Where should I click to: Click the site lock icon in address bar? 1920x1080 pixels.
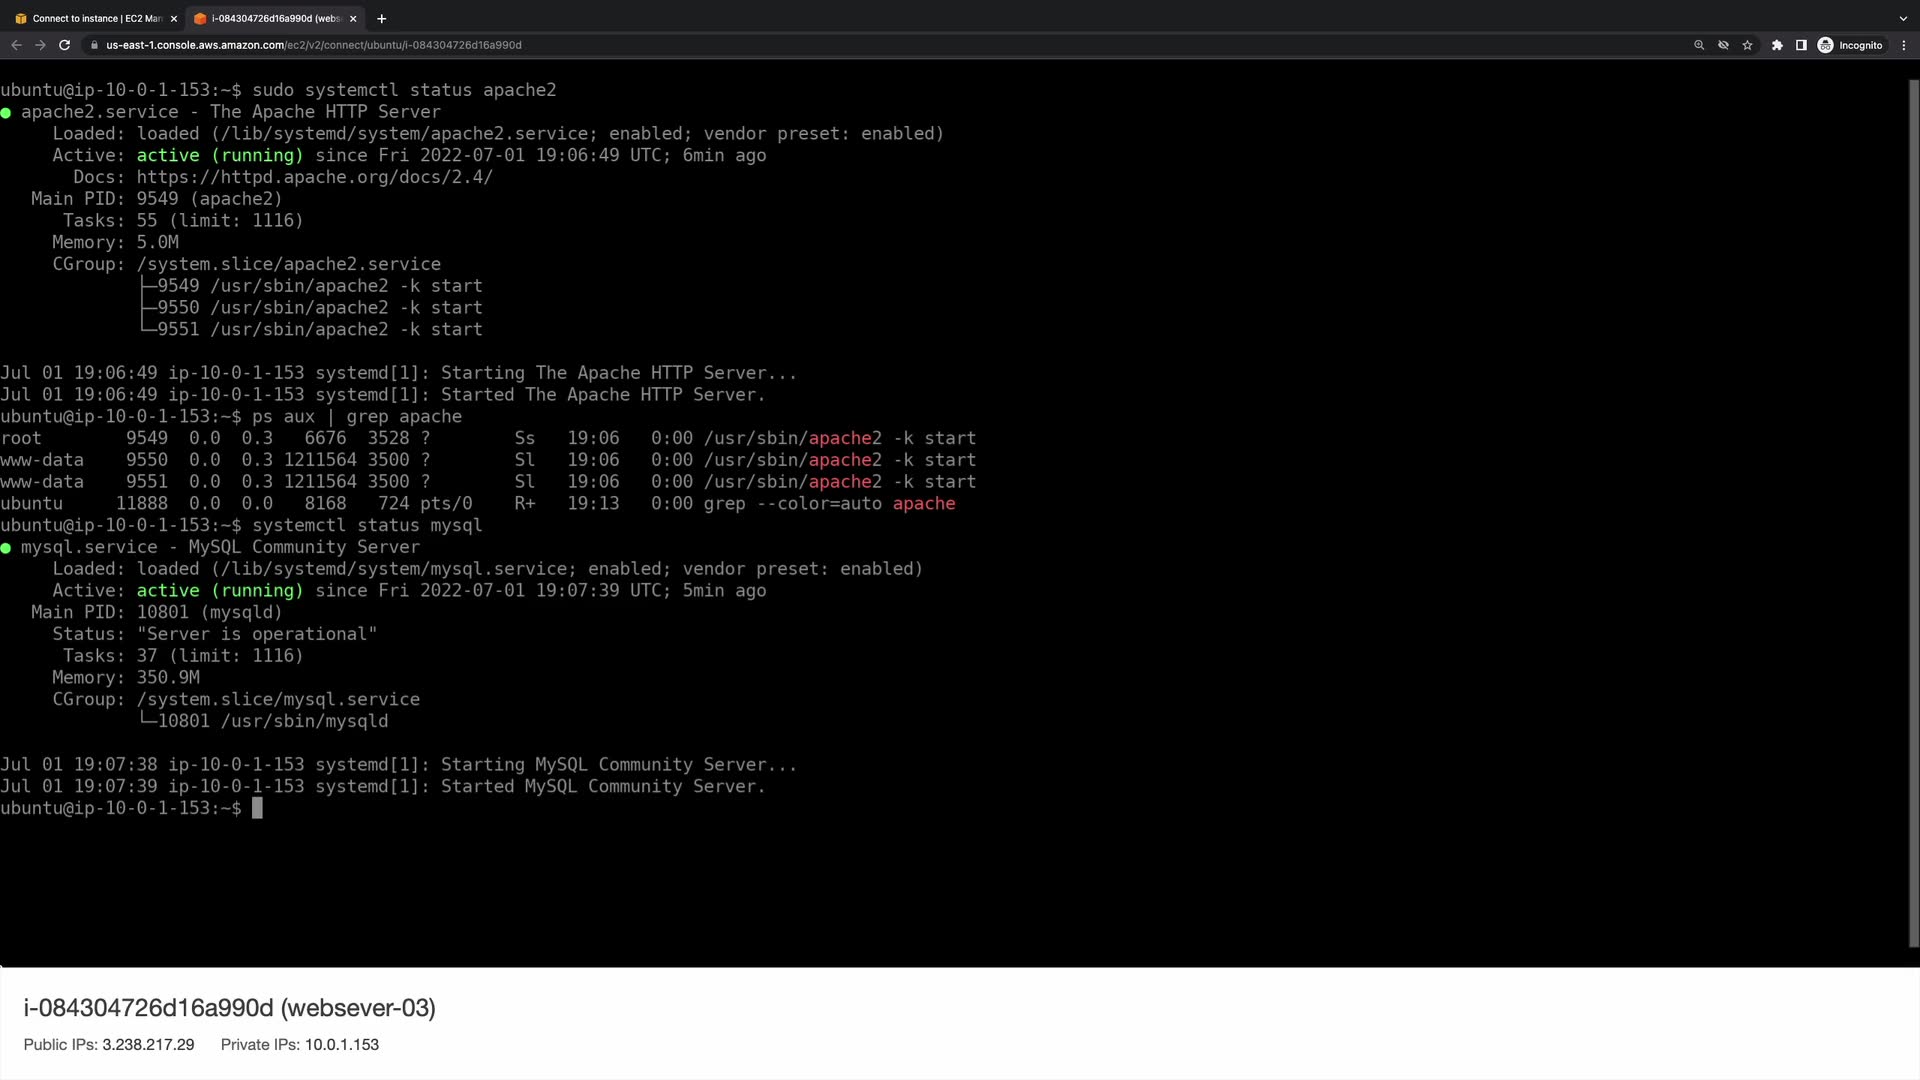pos(93,45)
